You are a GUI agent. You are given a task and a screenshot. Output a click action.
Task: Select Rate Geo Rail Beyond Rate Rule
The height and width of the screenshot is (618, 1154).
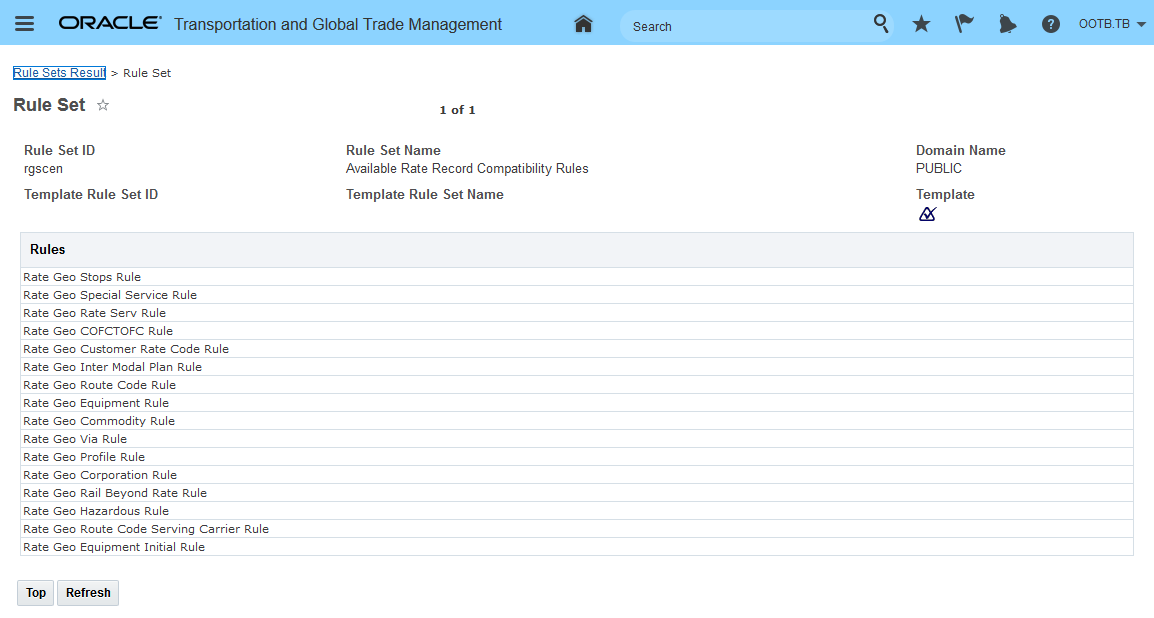click(x=577, y=493)
